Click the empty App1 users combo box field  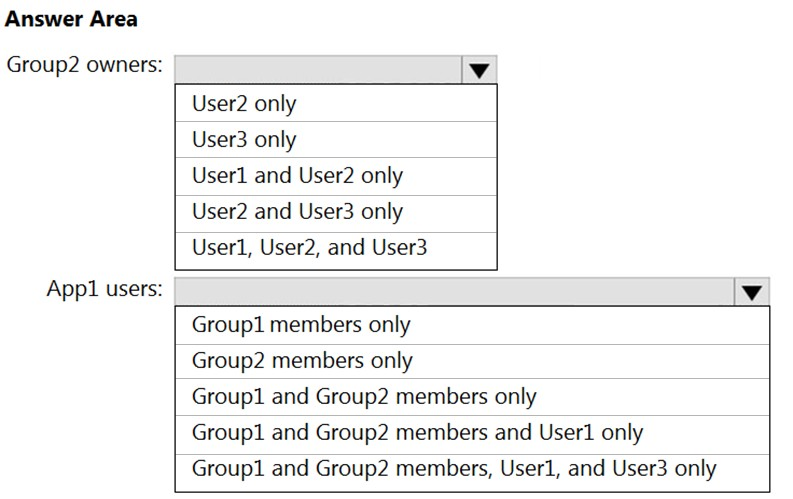coord(454,292)
